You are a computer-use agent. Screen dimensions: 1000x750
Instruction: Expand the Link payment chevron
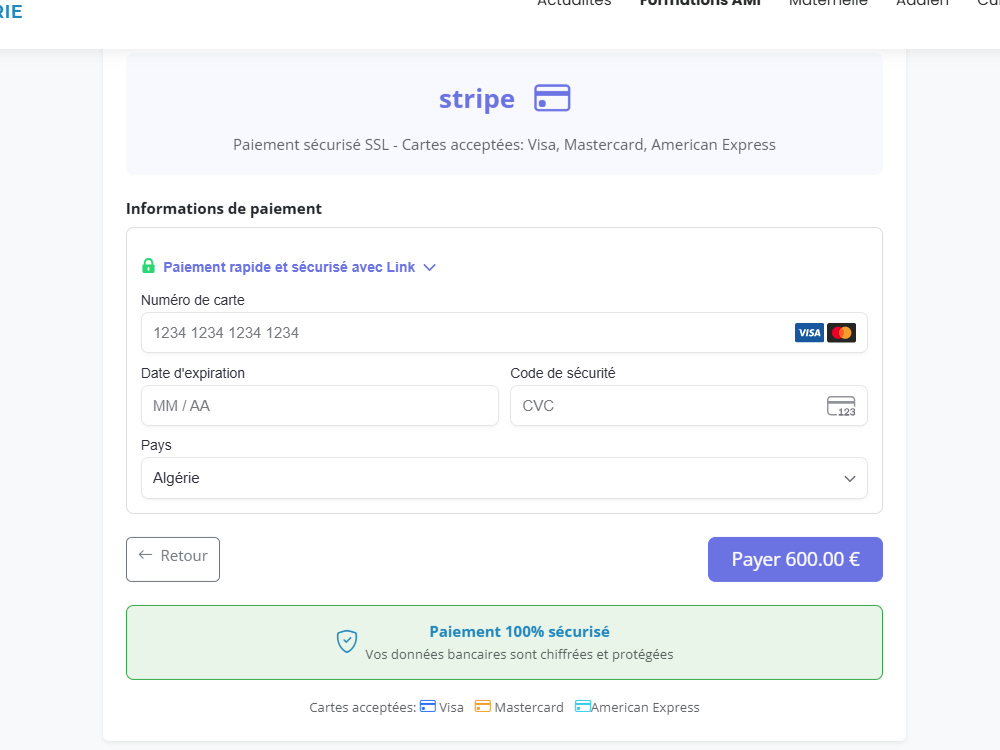click(430, 267)
